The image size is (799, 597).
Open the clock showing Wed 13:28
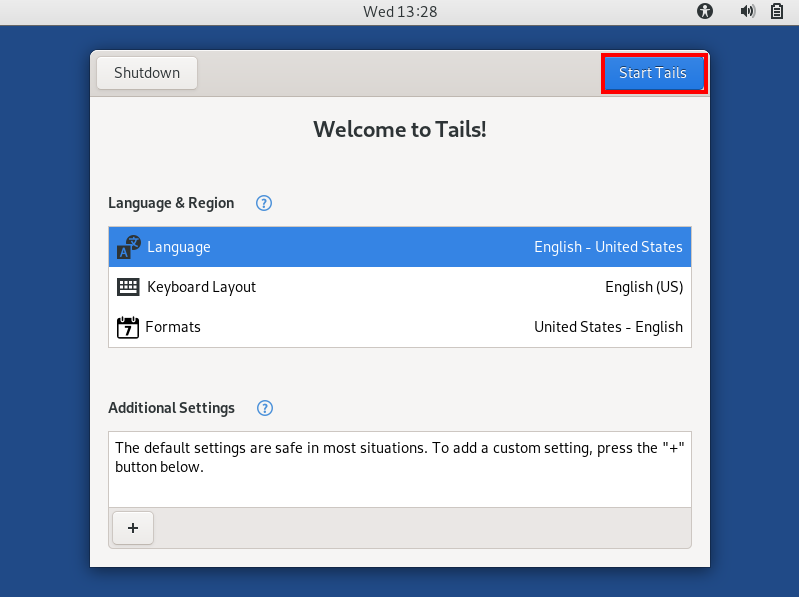(400, 12)
